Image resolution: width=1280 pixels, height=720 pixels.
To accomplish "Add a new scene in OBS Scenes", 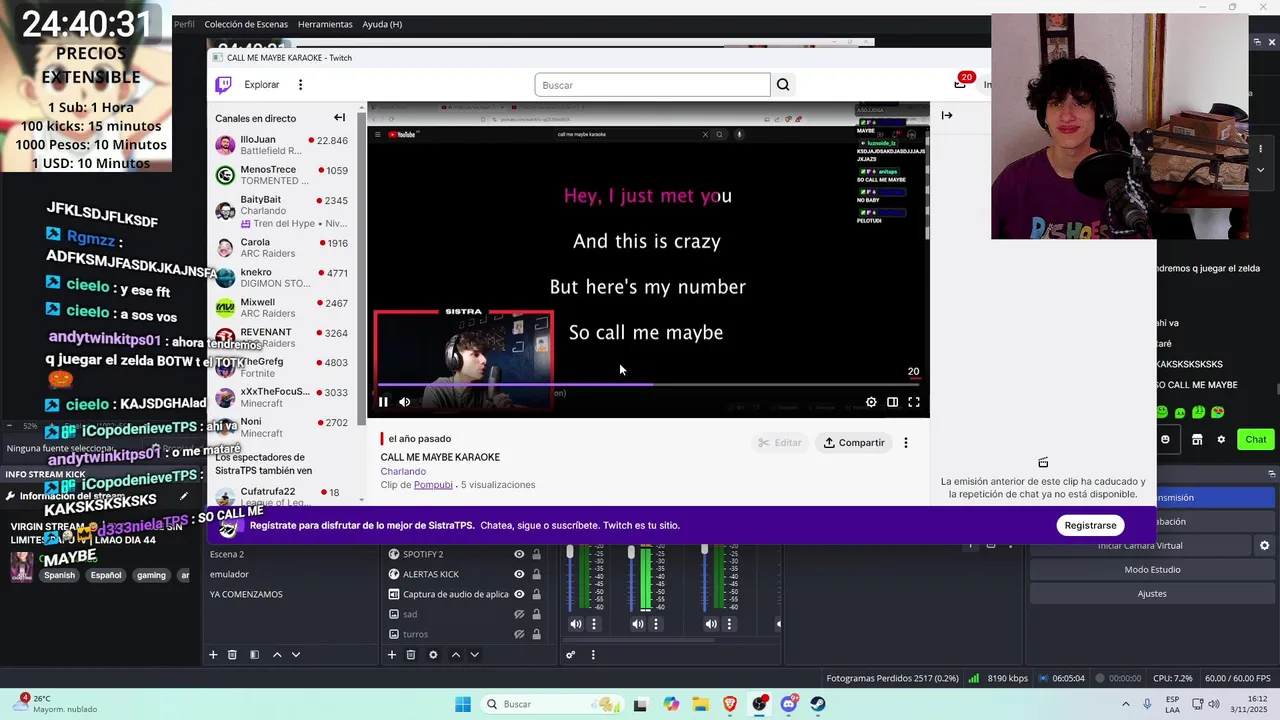I will click(213, 655).
